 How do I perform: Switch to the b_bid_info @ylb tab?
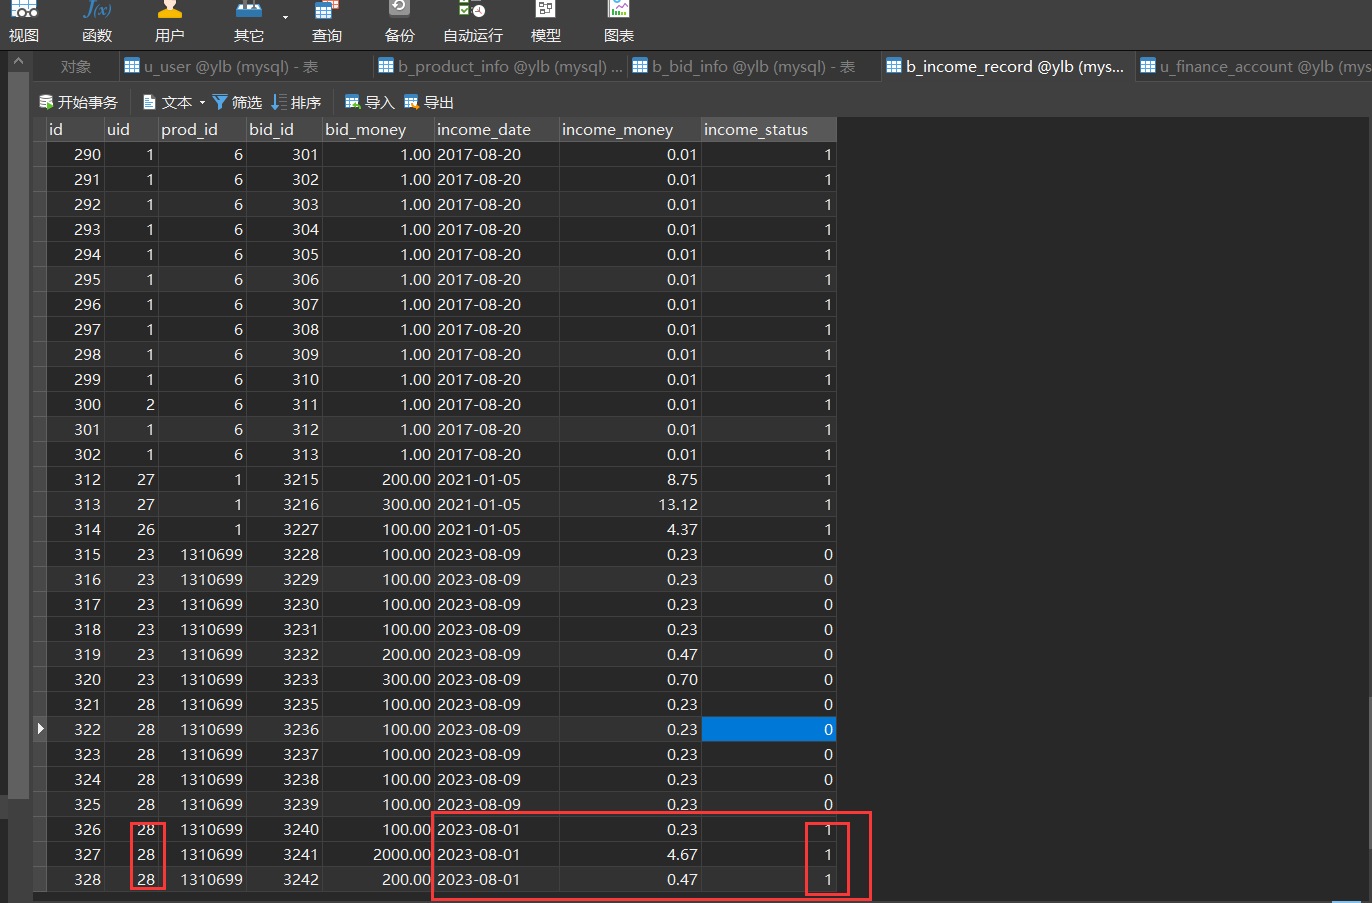[x=754, y=67]
